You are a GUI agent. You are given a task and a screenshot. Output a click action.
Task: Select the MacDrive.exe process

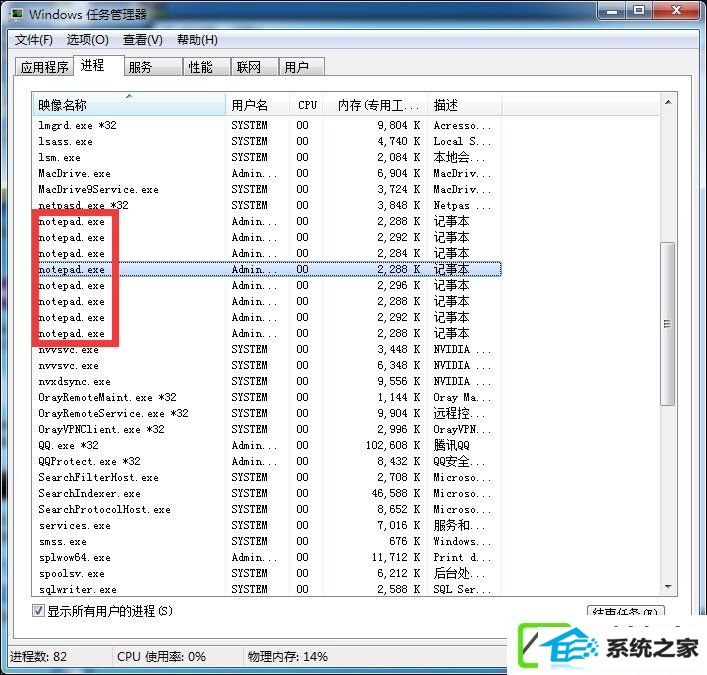coord(267,174)
